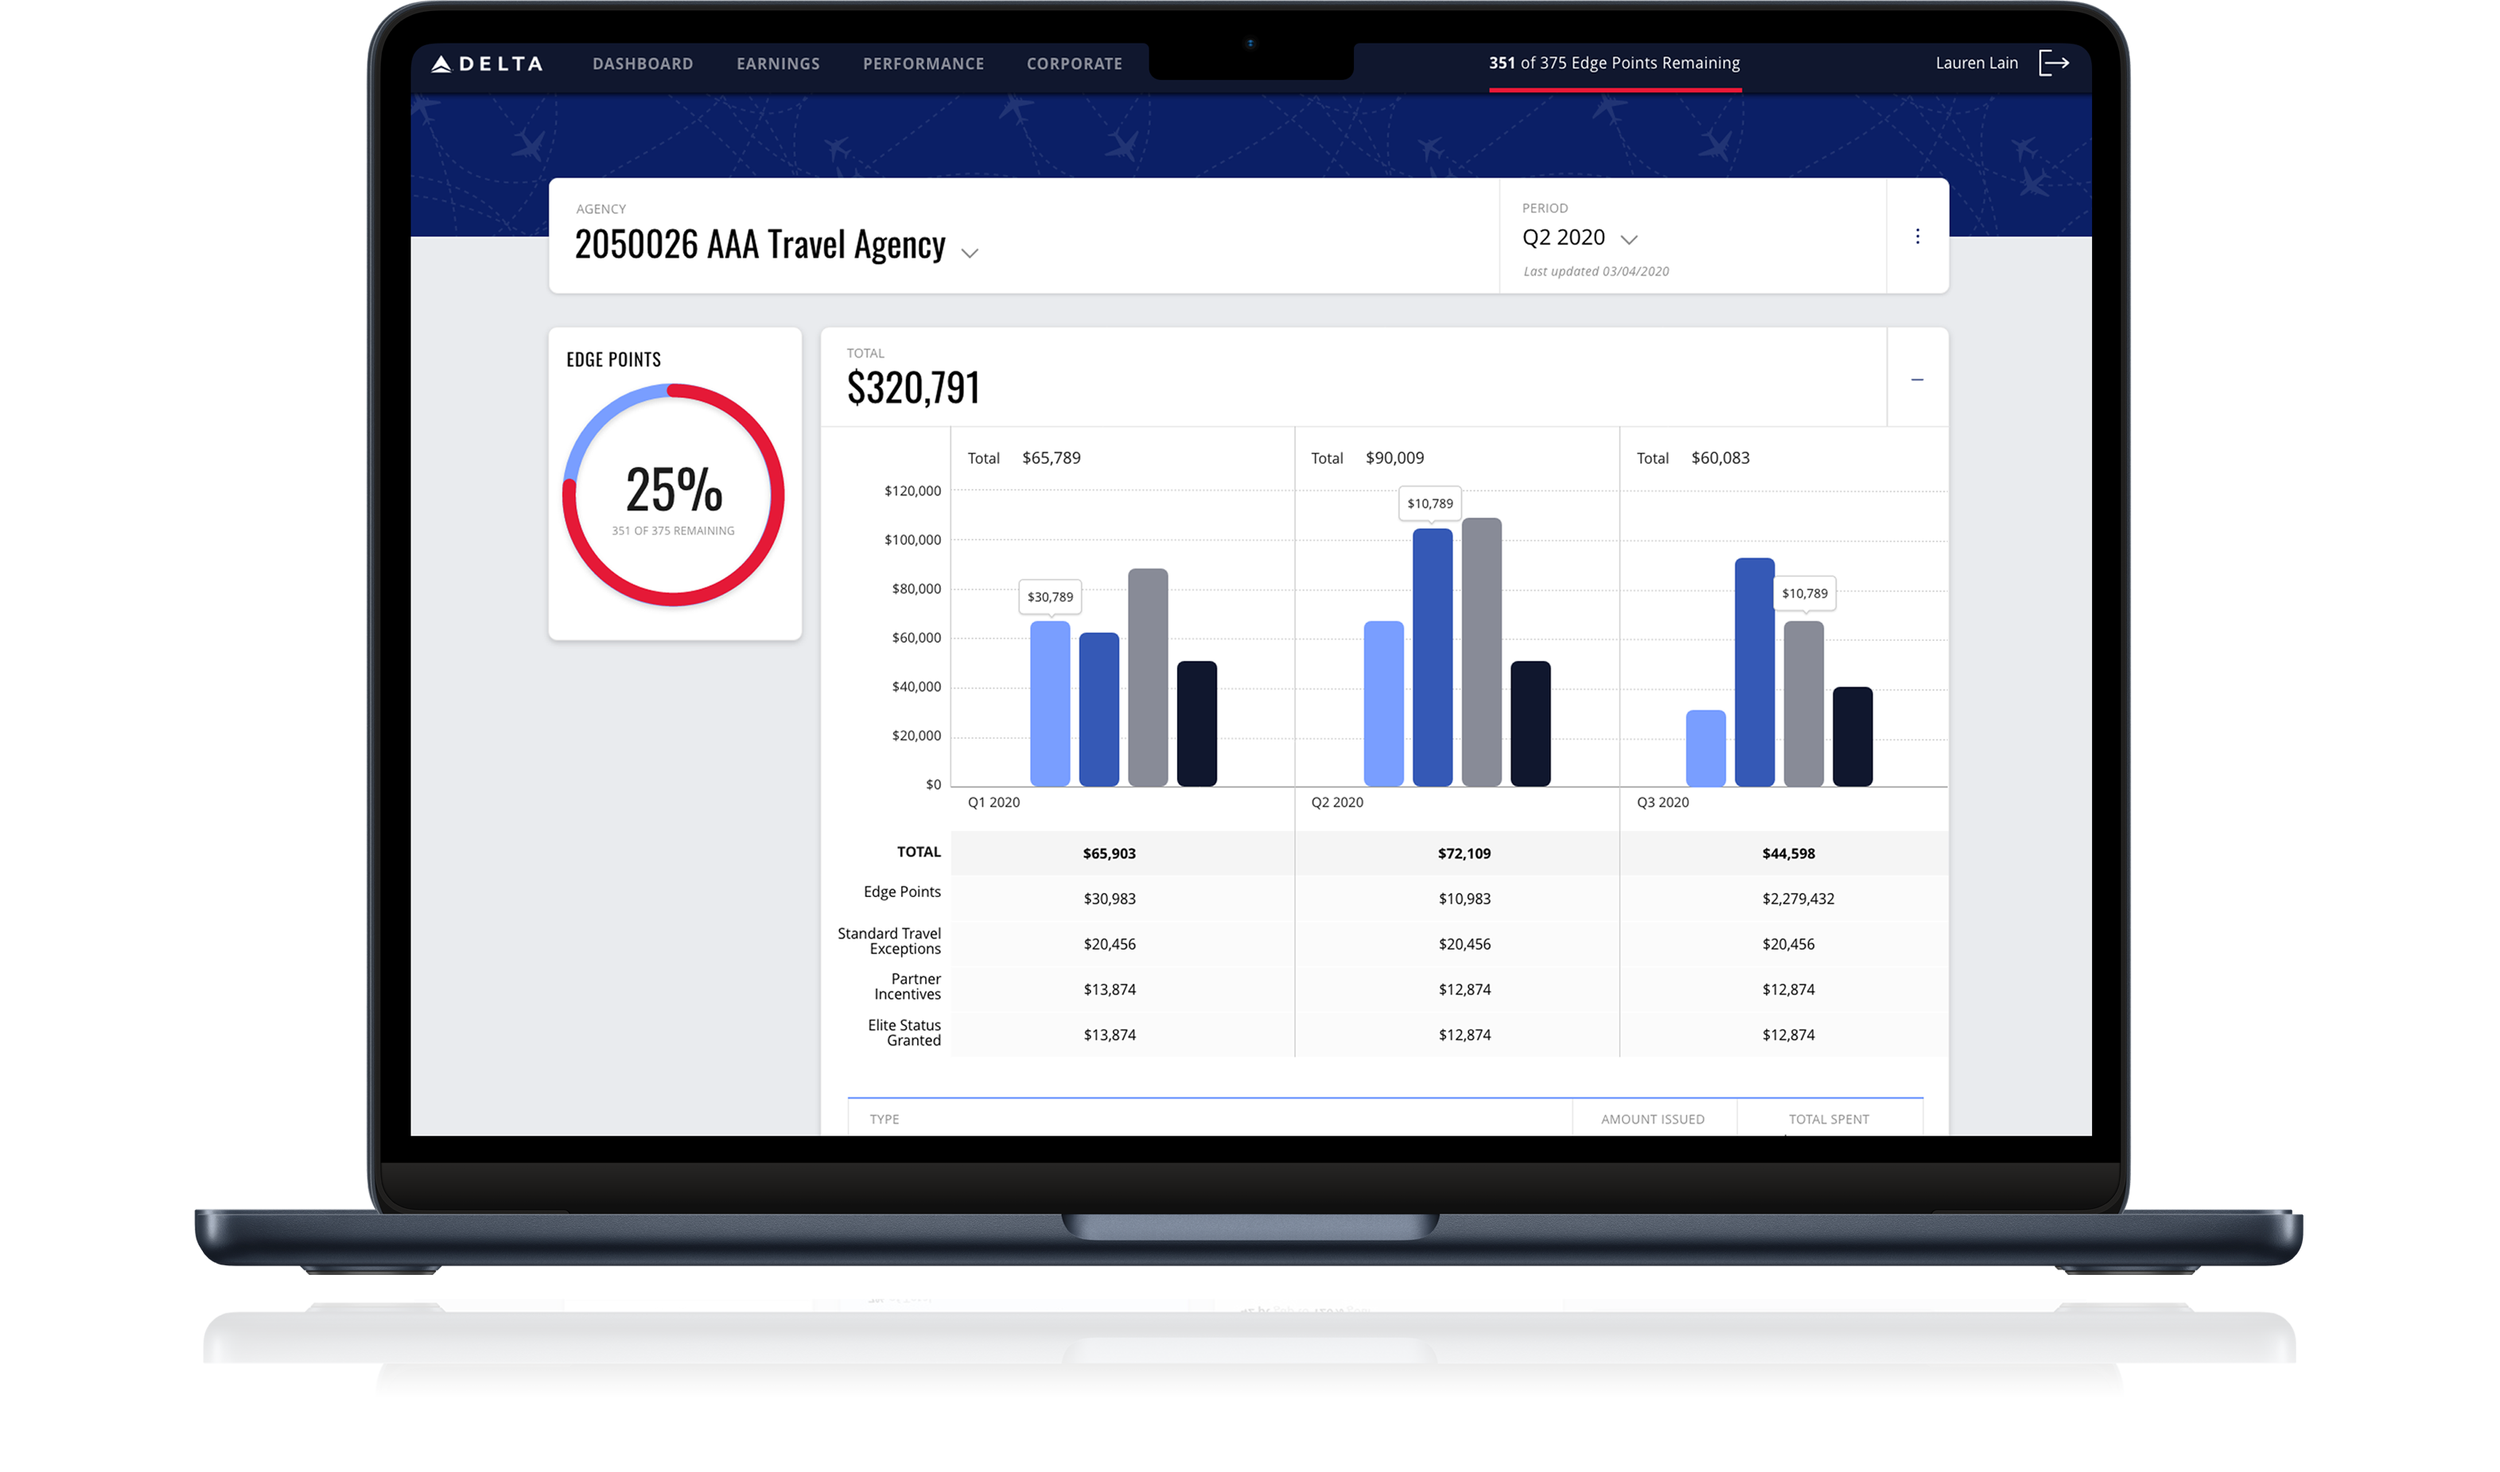Click the Q3 2020 chart total $60,083
This screenshot has height=1472, width=2500.
click(x=1720, y=458)
